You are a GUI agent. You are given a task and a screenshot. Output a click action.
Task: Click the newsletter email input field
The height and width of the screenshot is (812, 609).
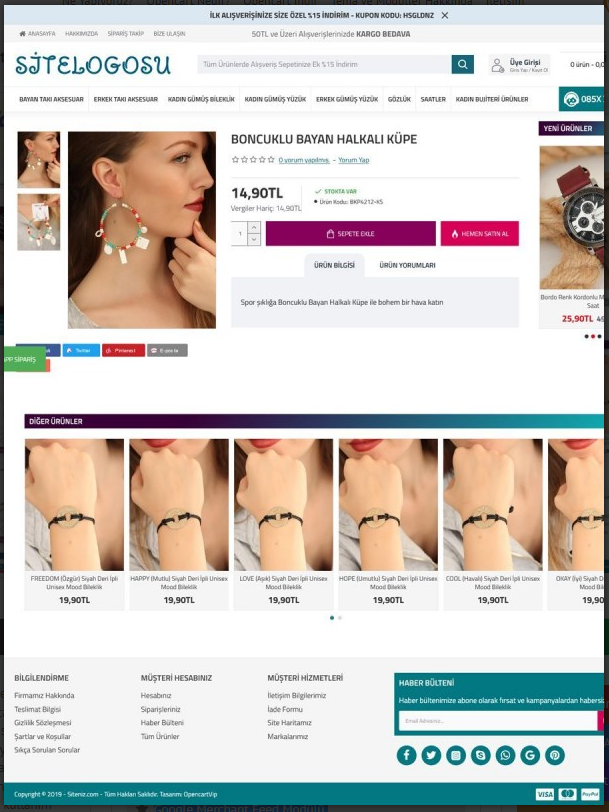click(498, 721)
